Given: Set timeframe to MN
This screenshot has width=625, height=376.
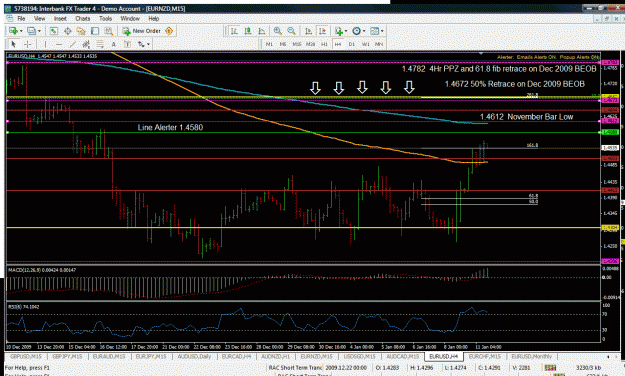Looking at the screenshot, I should tap(379, 44).
